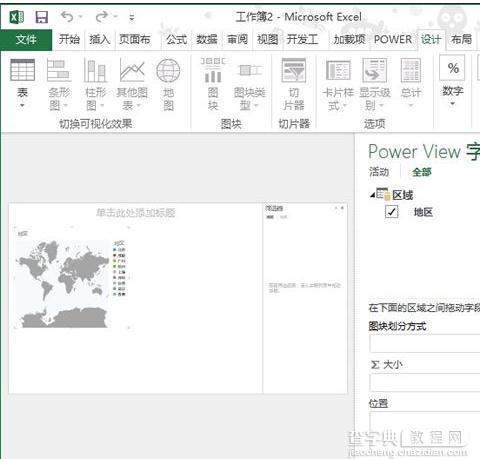Image resolution: width=480 pixels, height=459 pixels.
Task: Save the workbook with the floppy icon
Action: coord(42,17)
